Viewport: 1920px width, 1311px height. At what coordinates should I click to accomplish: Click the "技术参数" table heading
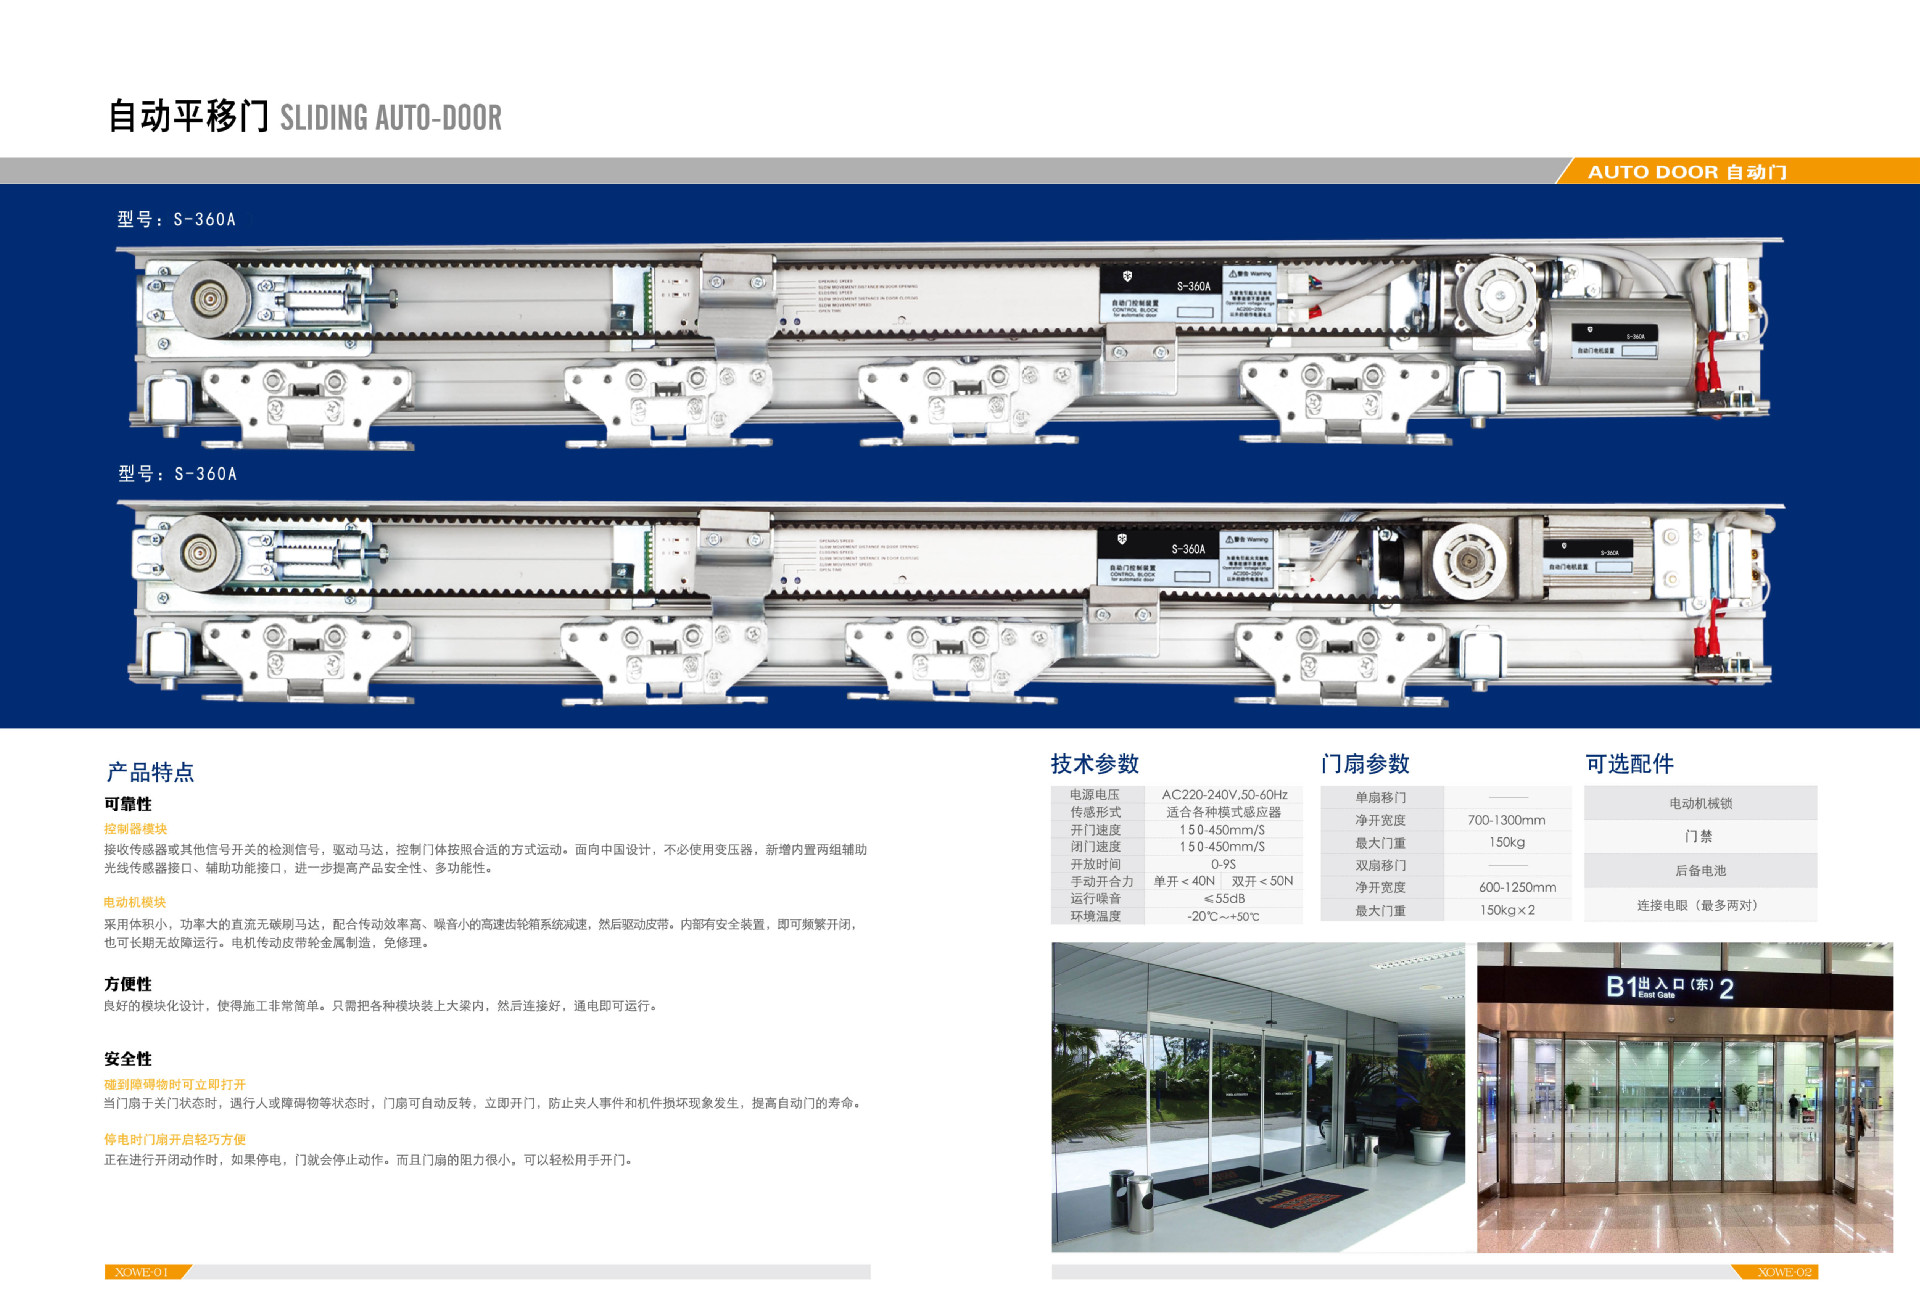[1095, 764]
